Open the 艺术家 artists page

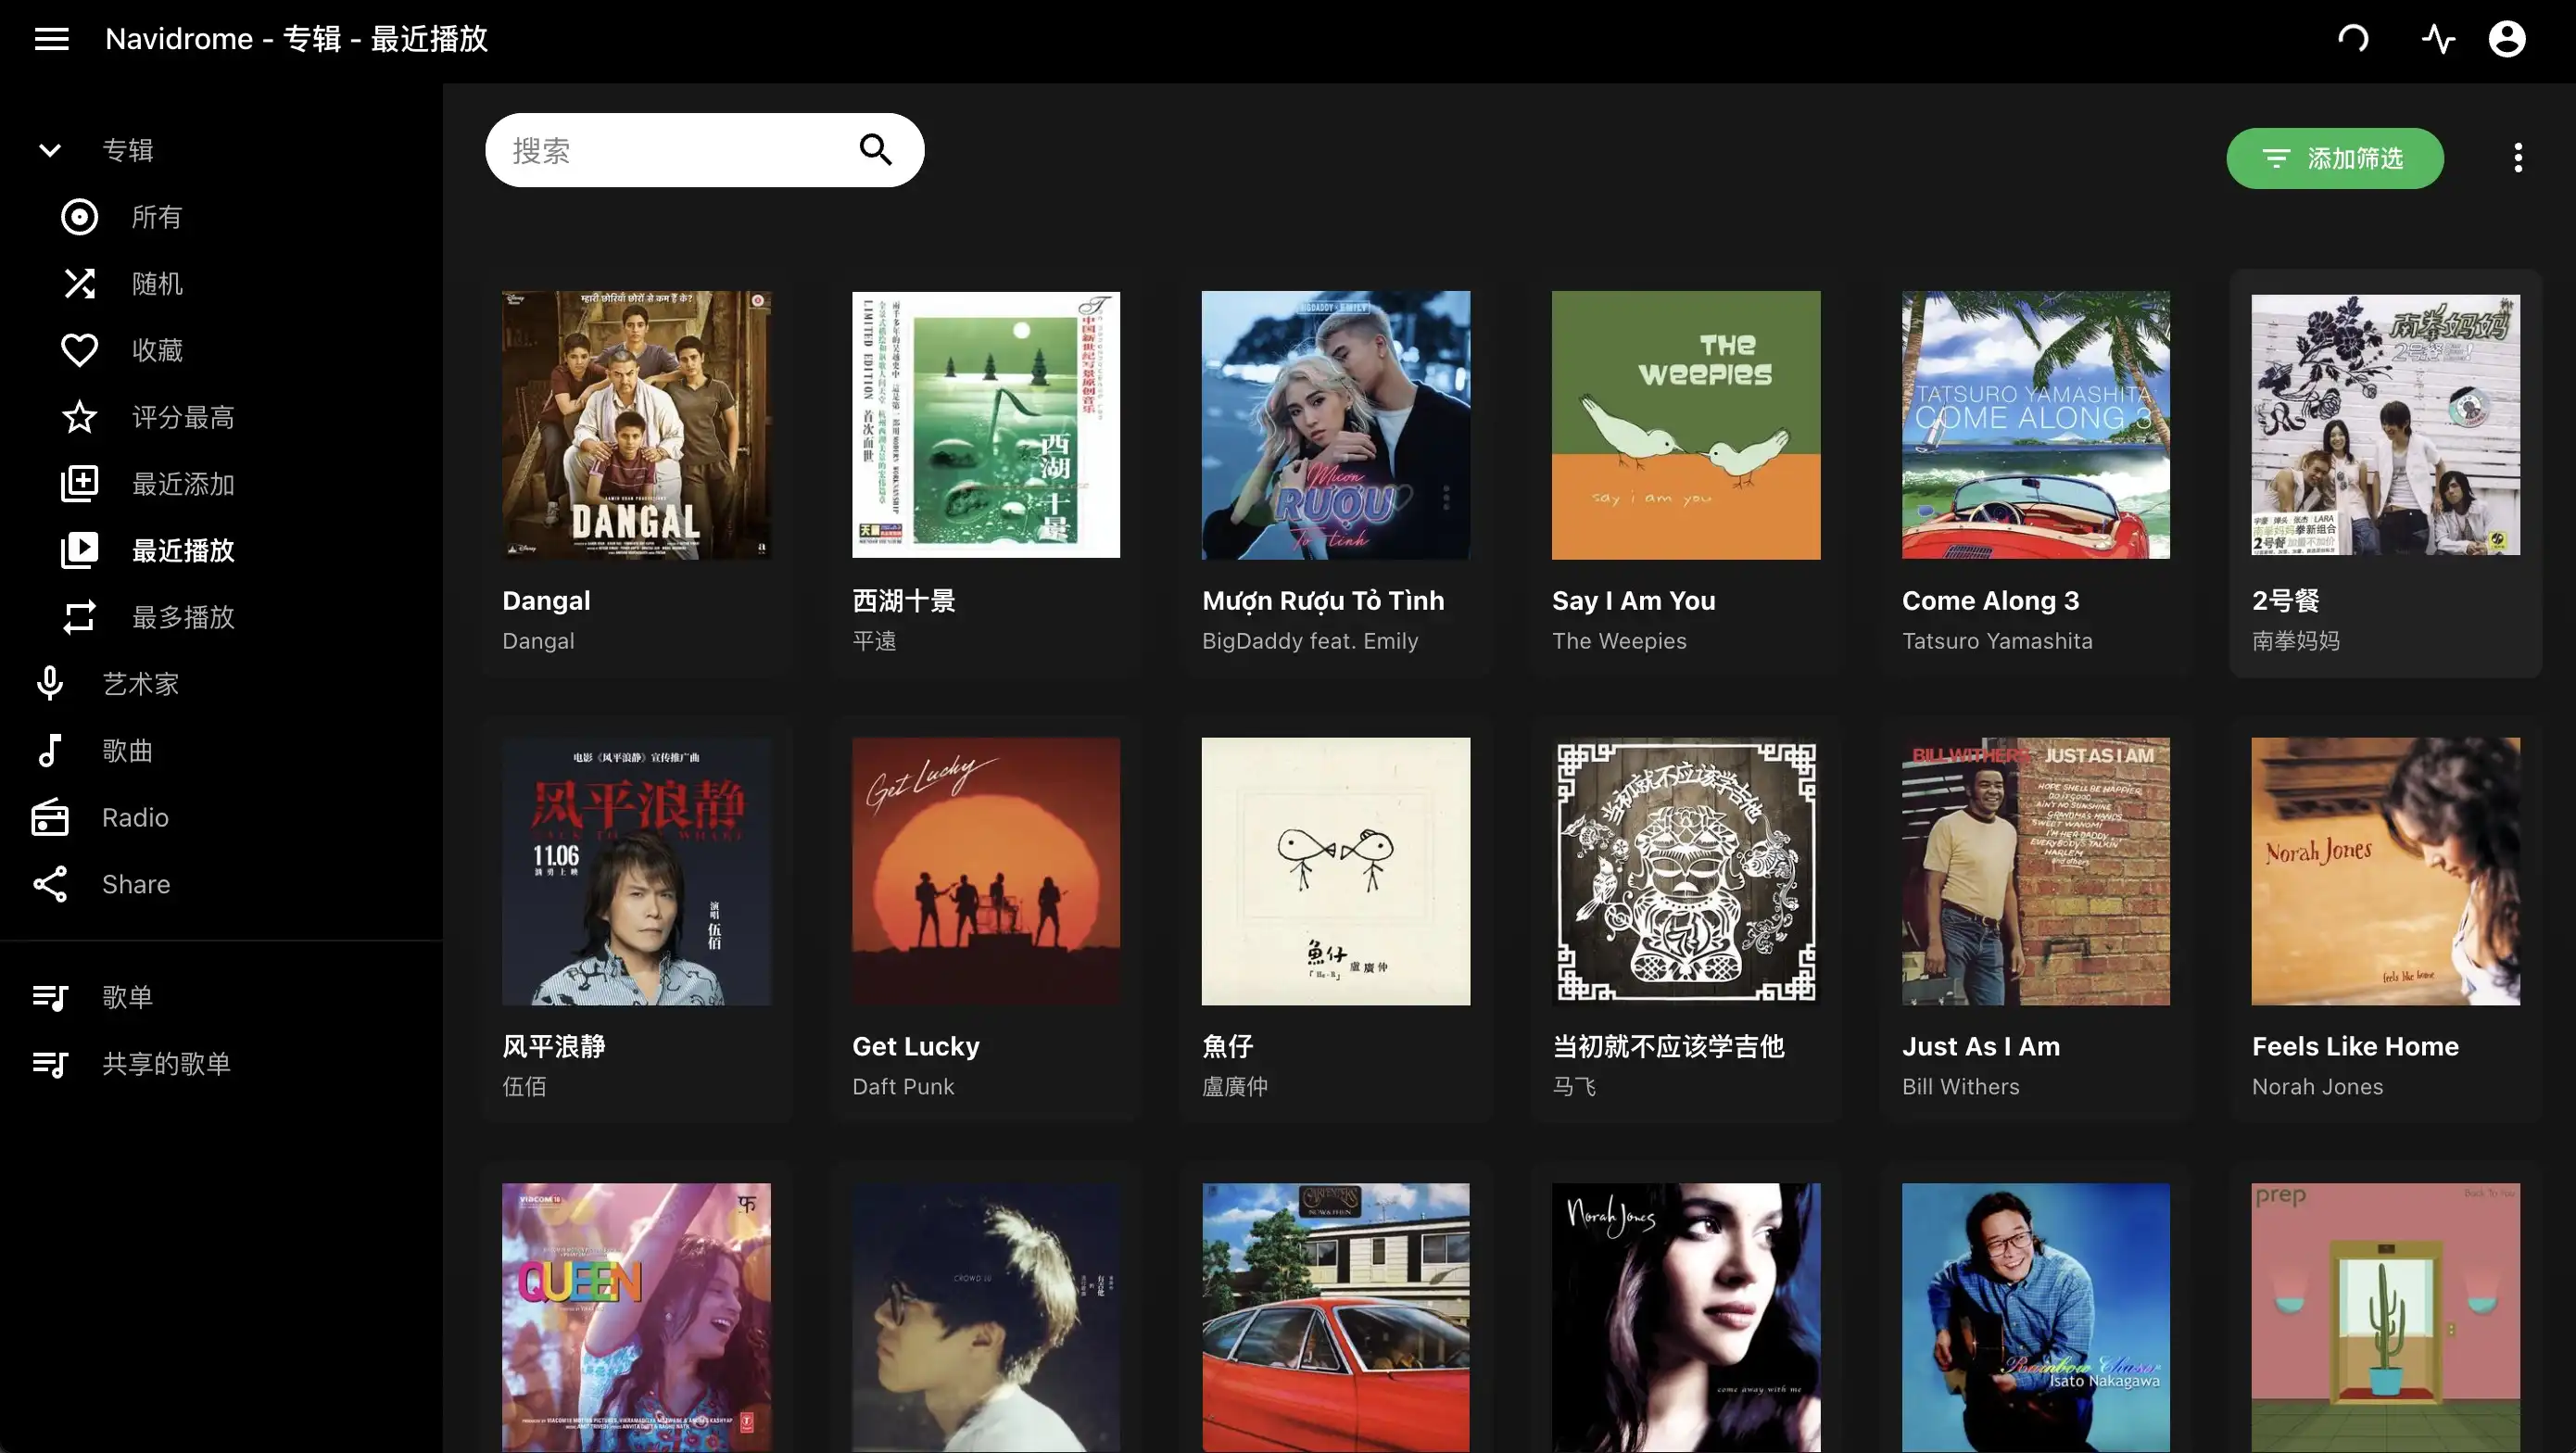pyautogui.click(x=140, y=684)
